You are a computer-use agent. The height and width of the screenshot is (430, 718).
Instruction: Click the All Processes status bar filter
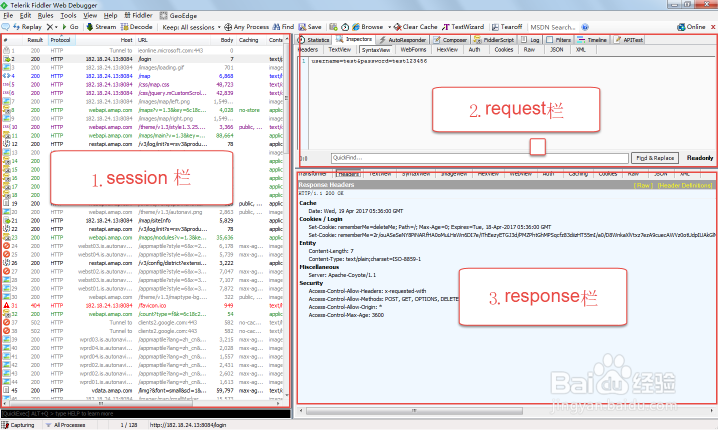(x=65, y=425)
